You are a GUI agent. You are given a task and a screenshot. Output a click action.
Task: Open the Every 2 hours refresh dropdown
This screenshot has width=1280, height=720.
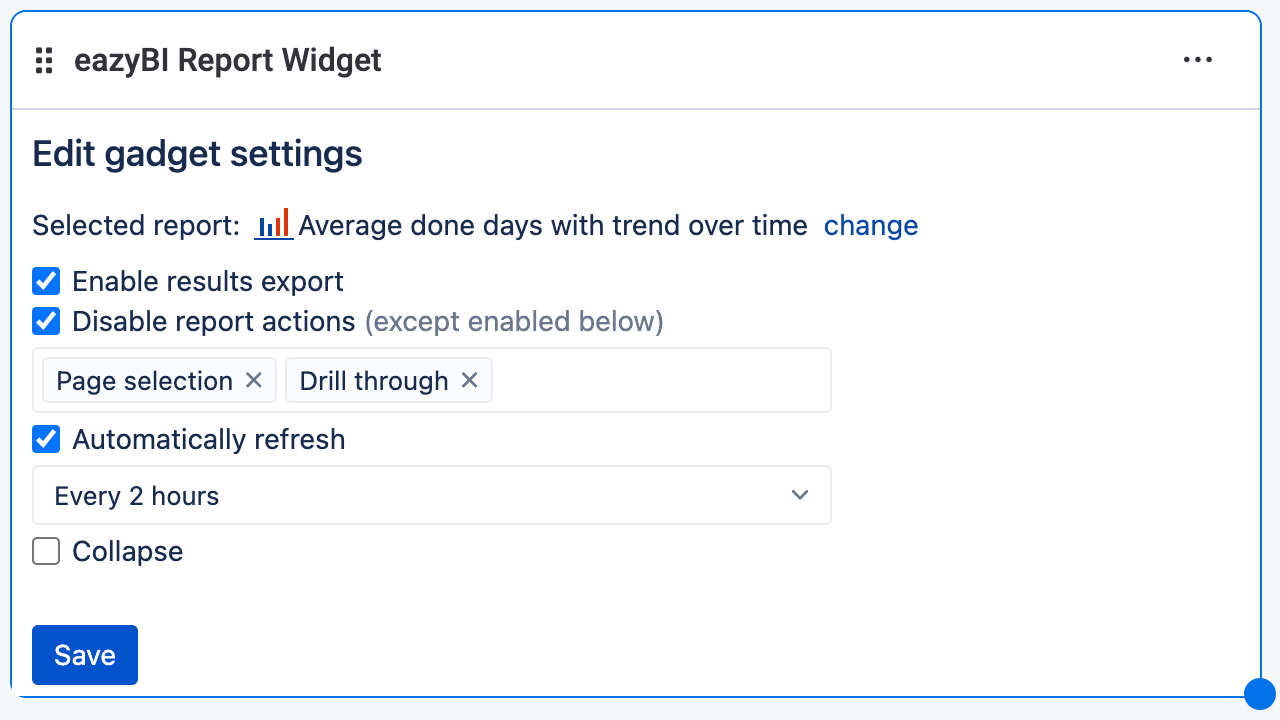click(x=432, y=494)
